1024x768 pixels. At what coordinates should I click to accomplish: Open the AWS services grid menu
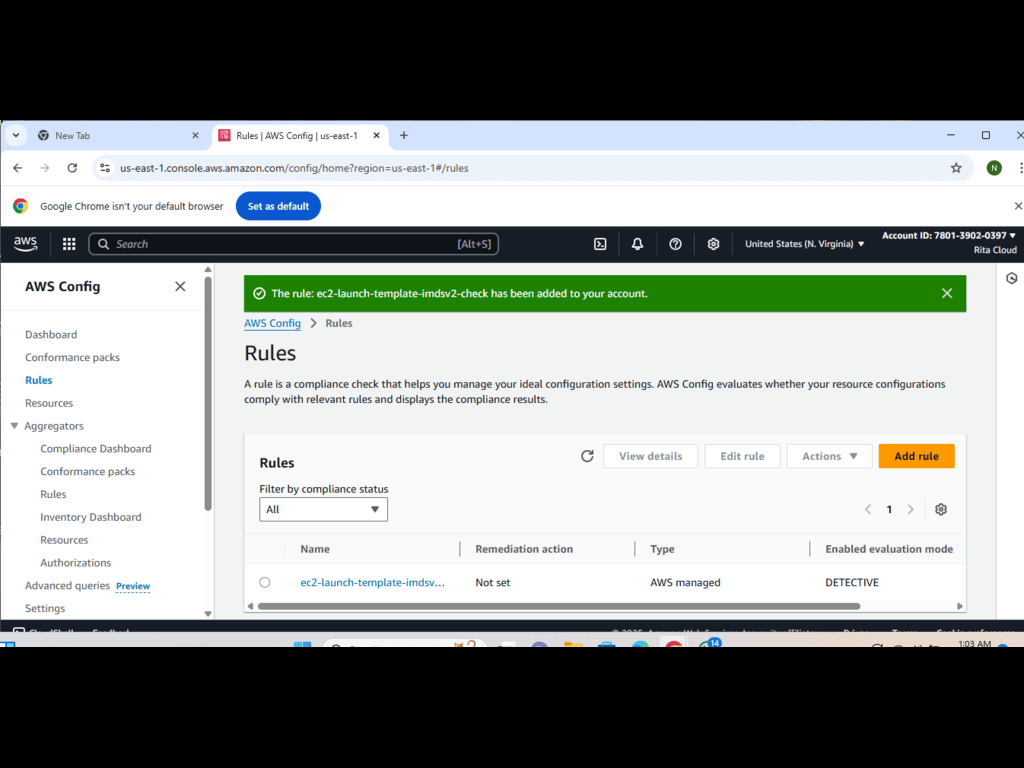click(69, 244)
